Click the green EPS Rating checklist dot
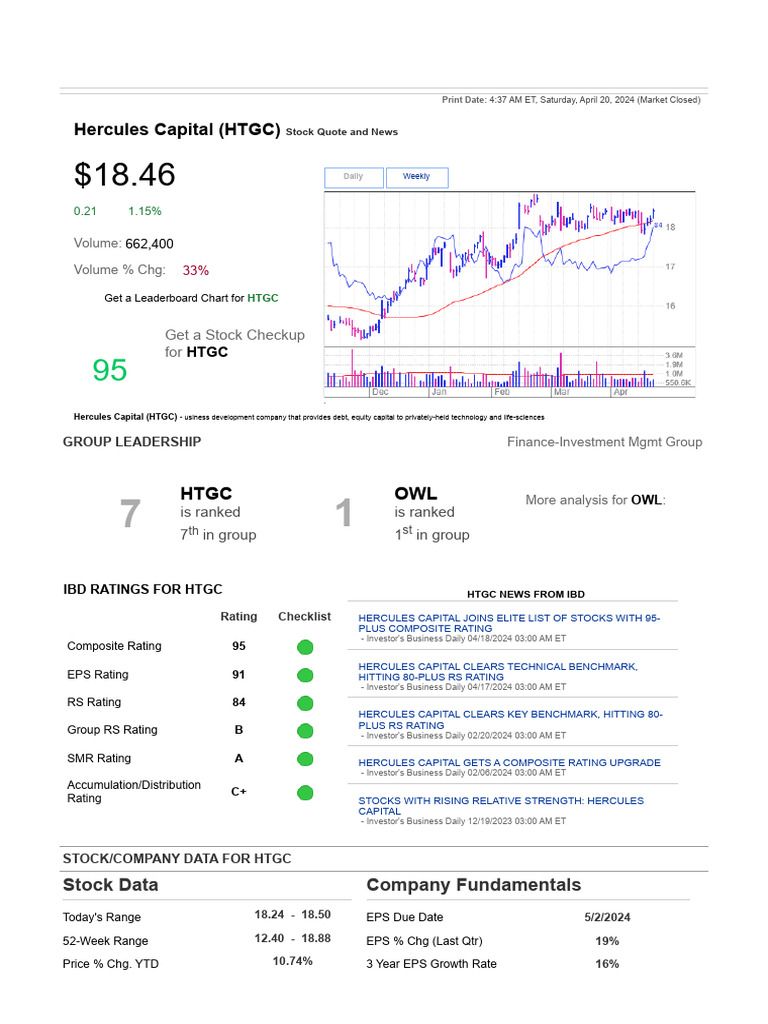The height and width of the screenshot is (1024, 768). point(305,675)
